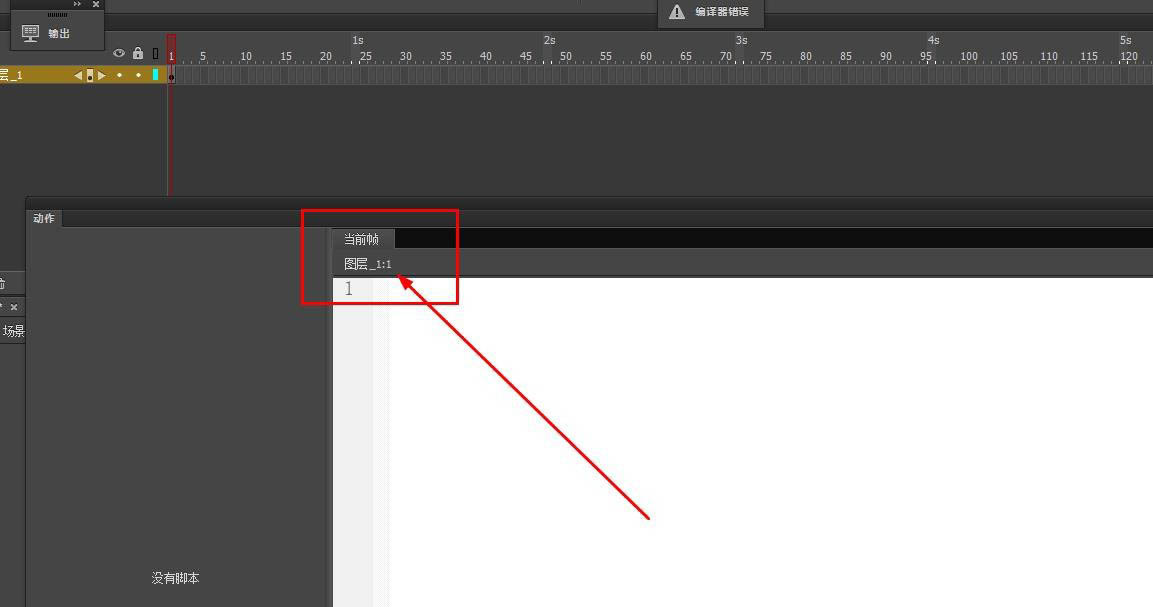The image size is (1153, 607).
Task: Click line number 1 in the gutter
Action: click(x=349, y=289)
